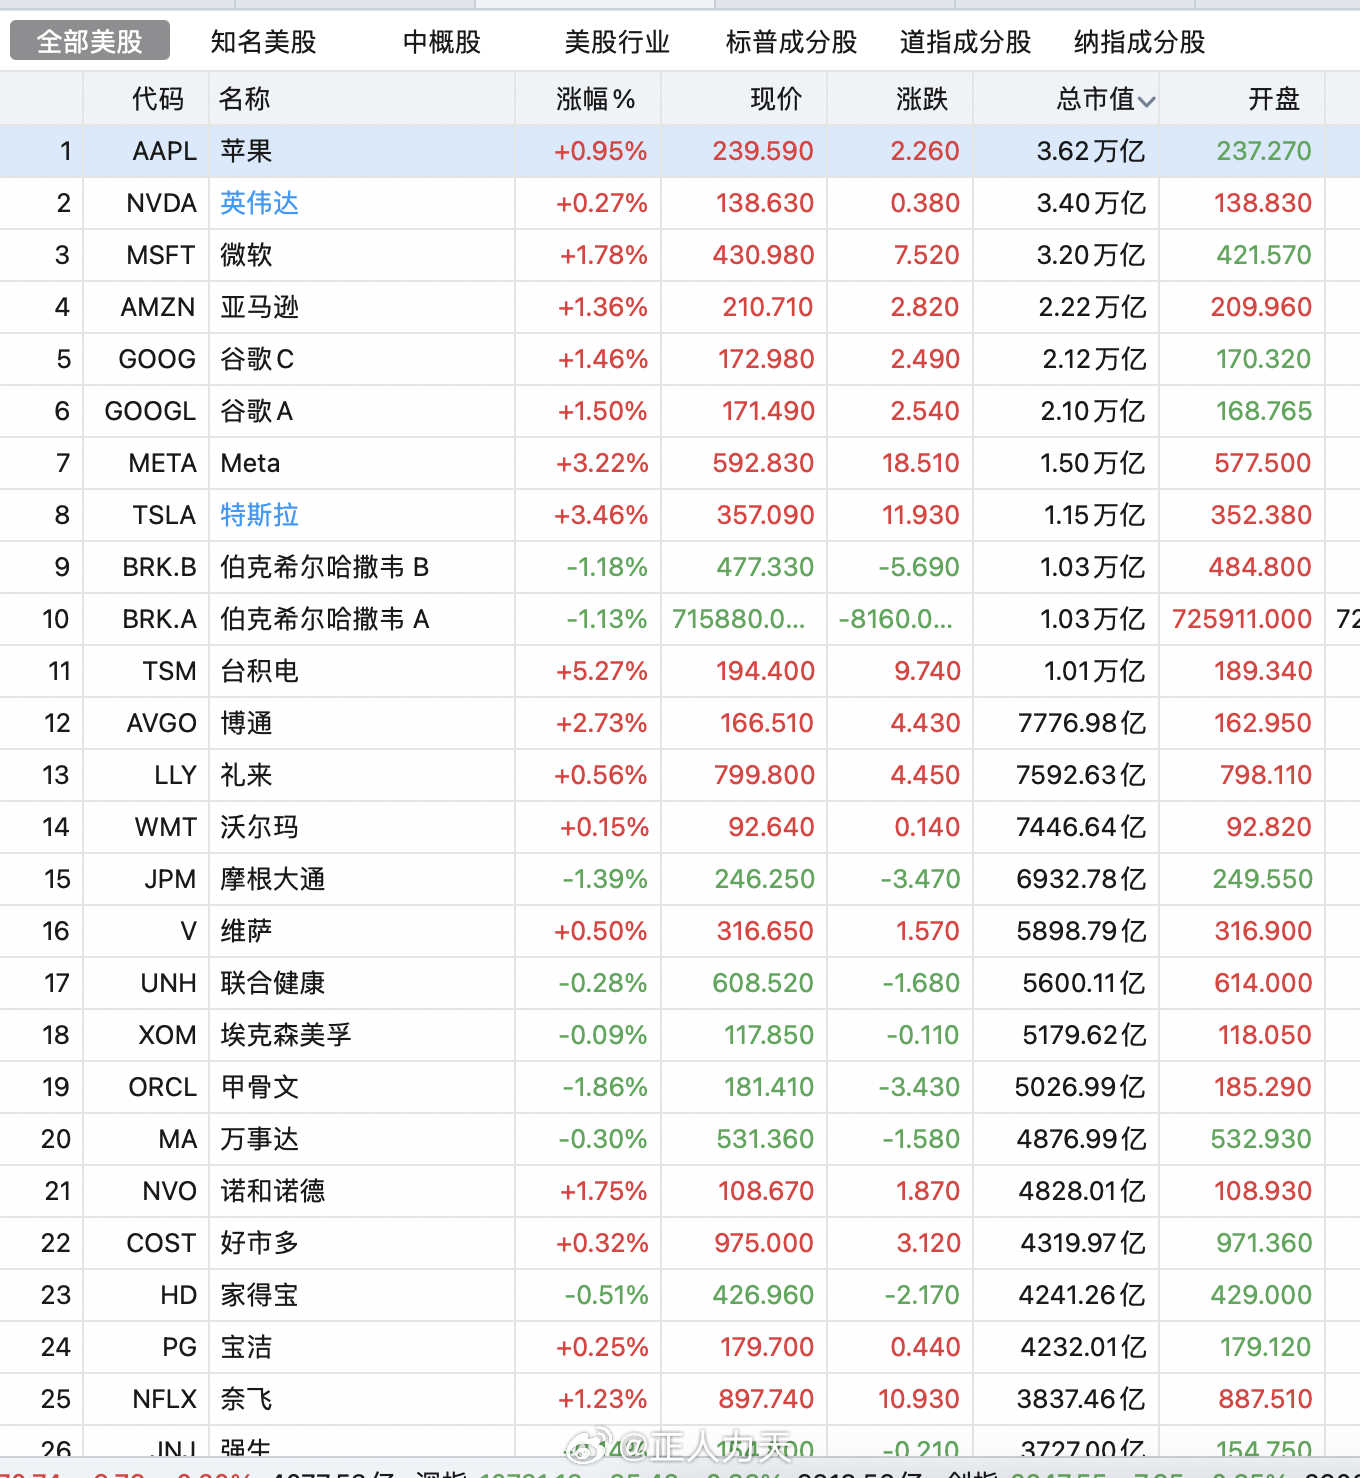Click BRK.B change -1.18%
The height and width of the screenshot is (1478, 1360).
(607, 567)
